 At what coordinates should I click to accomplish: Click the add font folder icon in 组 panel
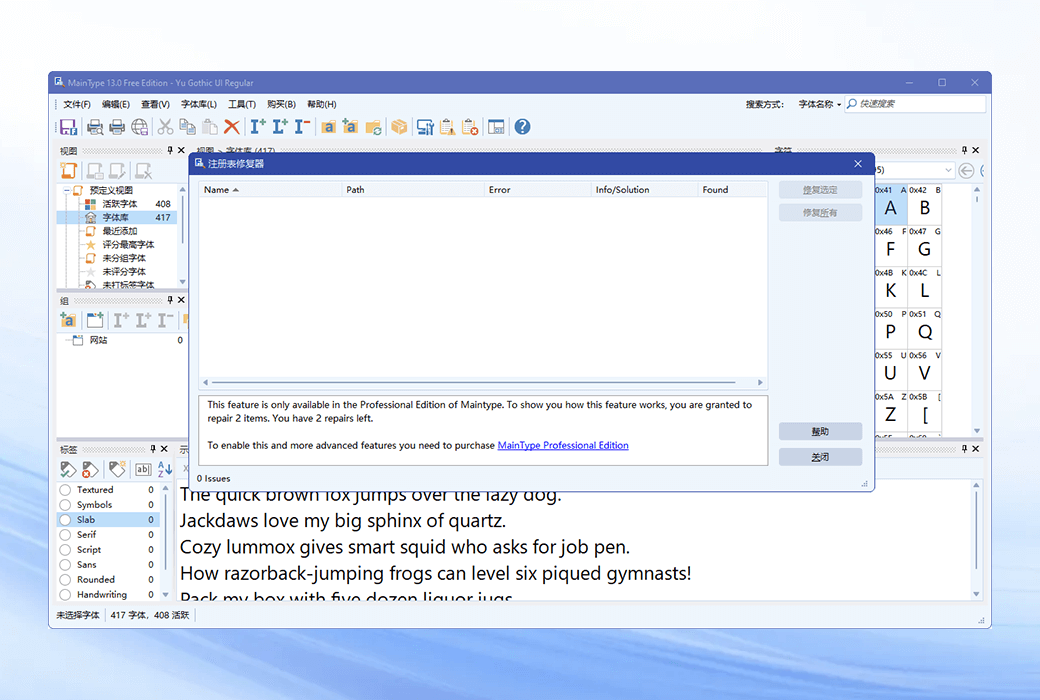[68, 320]
